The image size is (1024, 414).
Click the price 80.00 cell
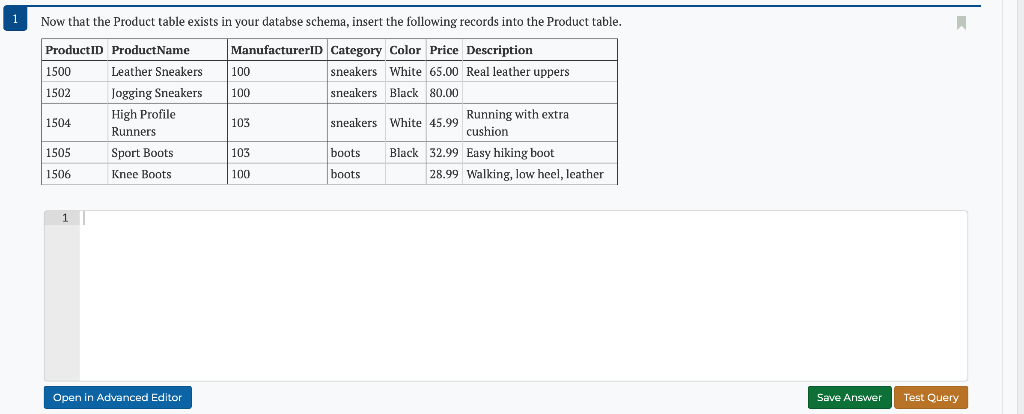click(444, 93)
